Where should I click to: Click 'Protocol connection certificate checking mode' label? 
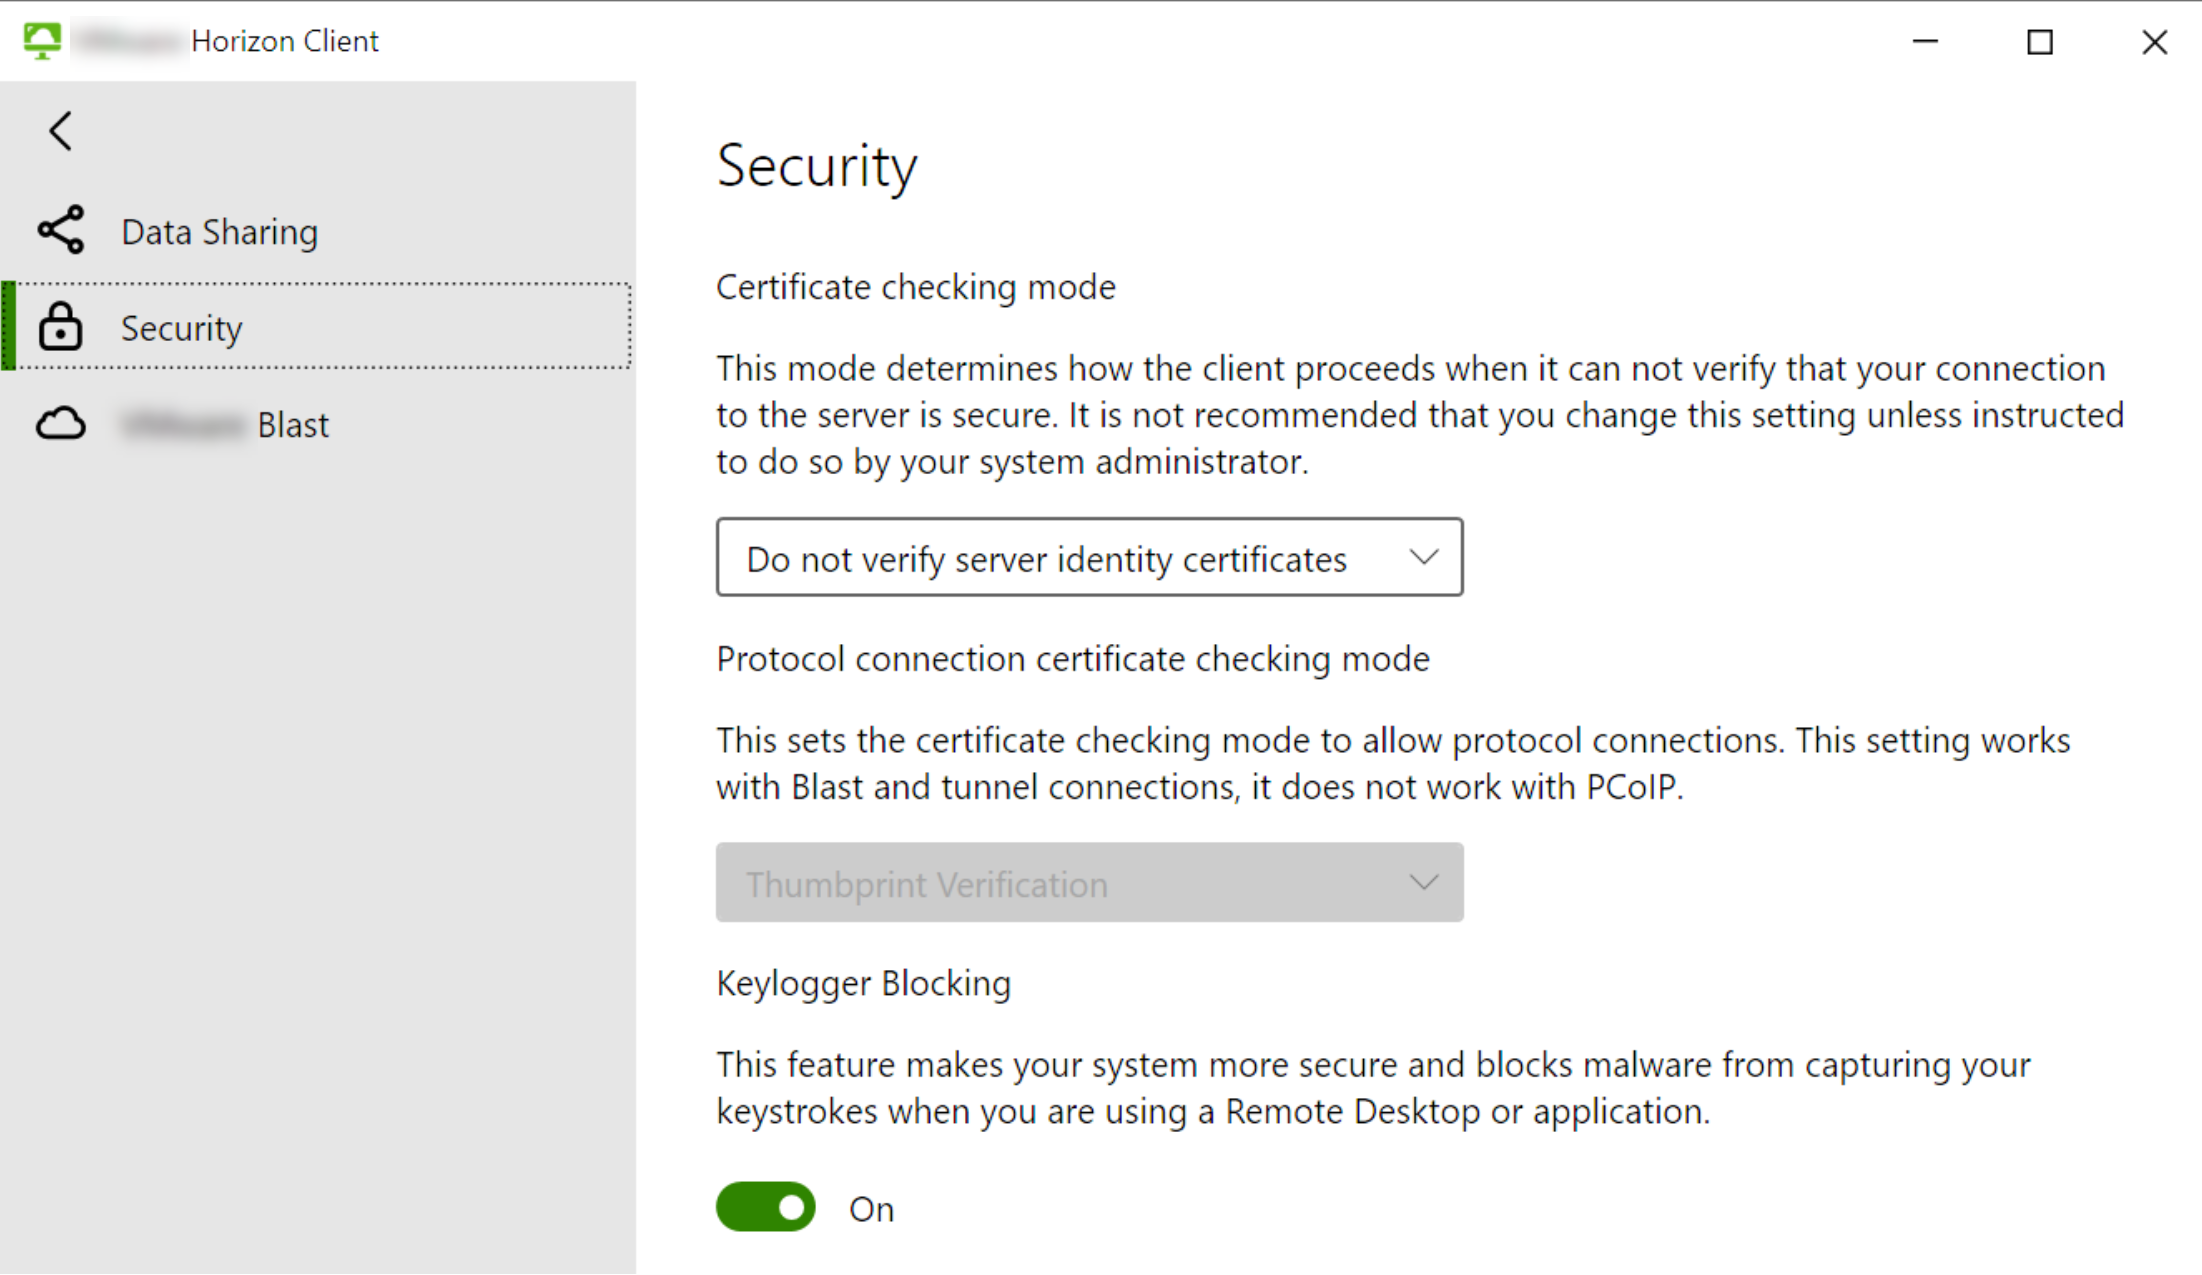coord(1073,659)
